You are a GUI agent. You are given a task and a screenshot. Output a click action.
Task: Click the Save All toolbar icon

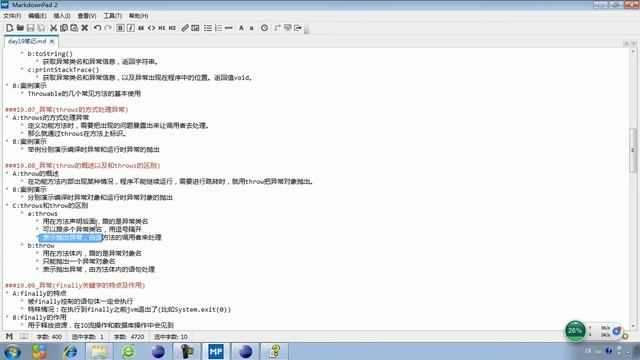41,28
